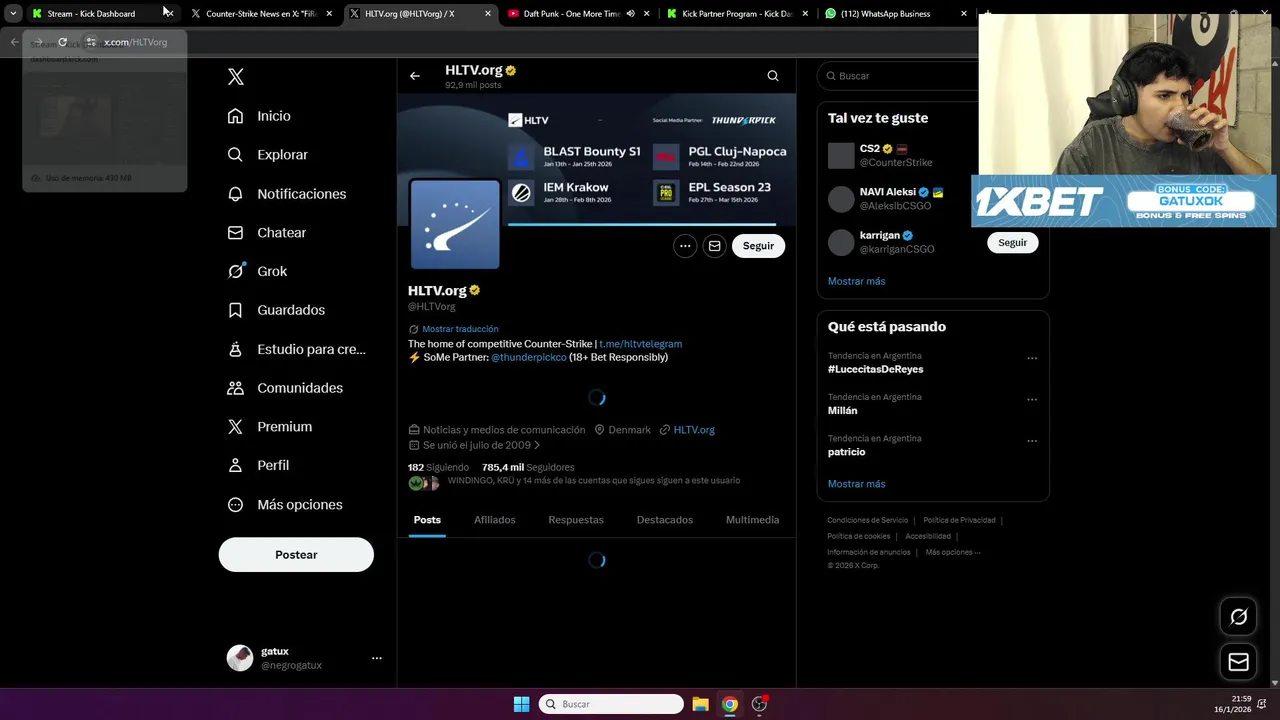The width and height of the screenshot is (1280, 720).
Task: Click Mostrar más under Tal vez te guste
Action: (x=856, y=281)
